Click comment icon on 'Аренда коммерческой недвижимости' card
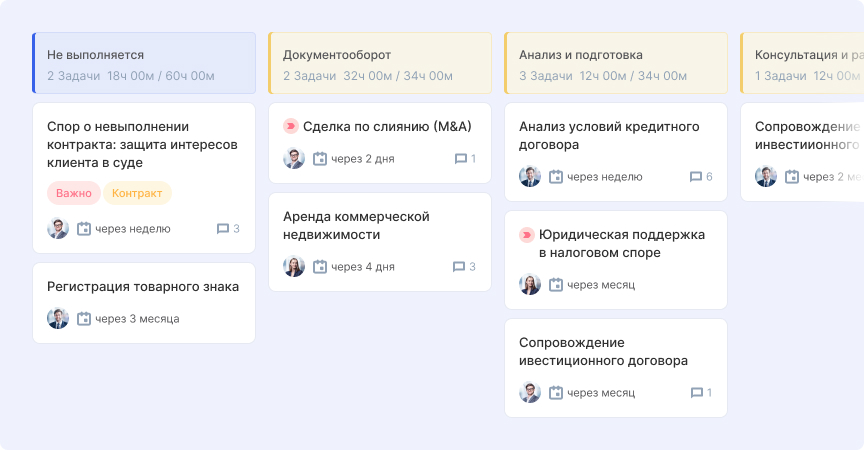The width and height of the screenshot is (864, 450). (x=459, y=267)
